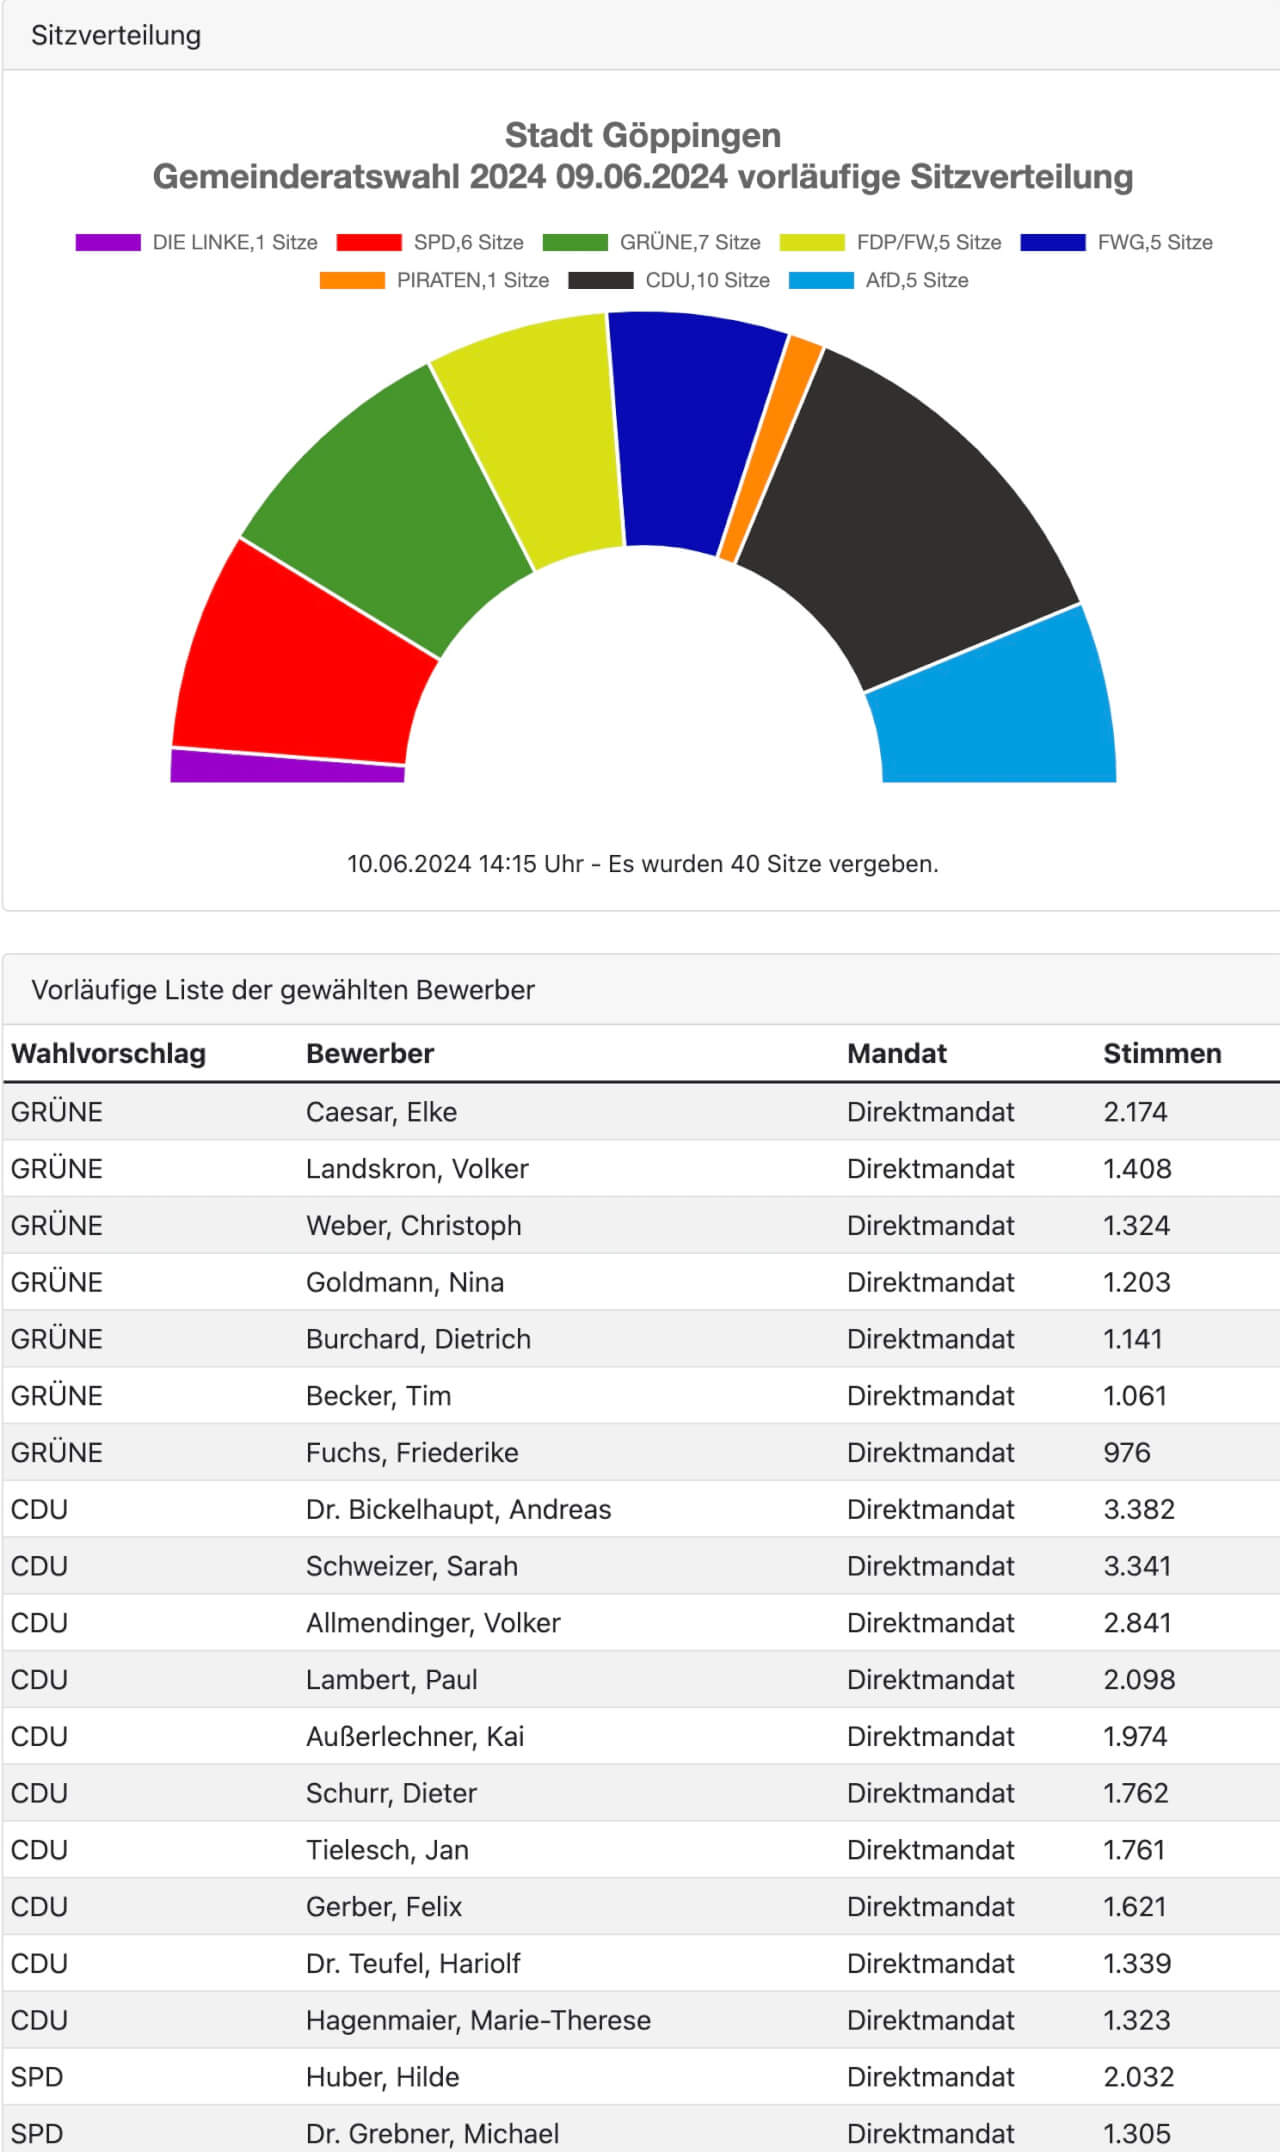This screenshot has height=2152, width=1280.
Task: Click the PIRATEN orange legend swatch
Action: pyautogui.click(x=352, y=280)
